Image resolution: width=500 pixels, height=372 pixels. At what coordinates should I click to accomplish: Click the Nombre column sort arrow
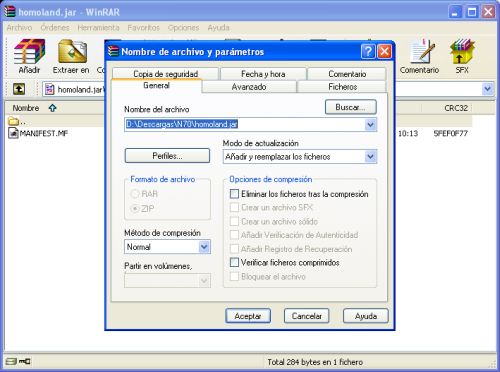52,108
